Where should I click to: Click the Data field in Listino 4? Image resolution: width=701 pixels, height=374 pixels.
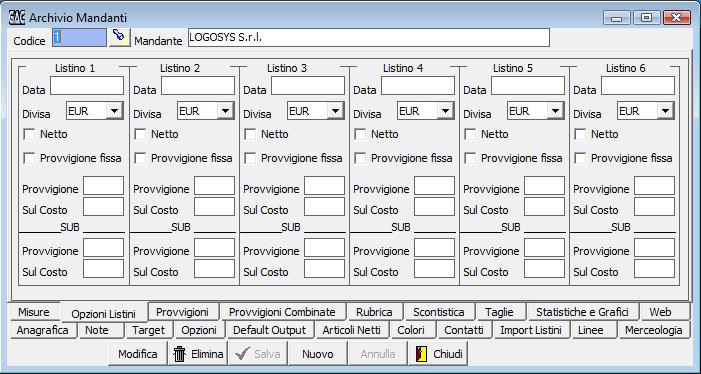click(x=418, y=85)
